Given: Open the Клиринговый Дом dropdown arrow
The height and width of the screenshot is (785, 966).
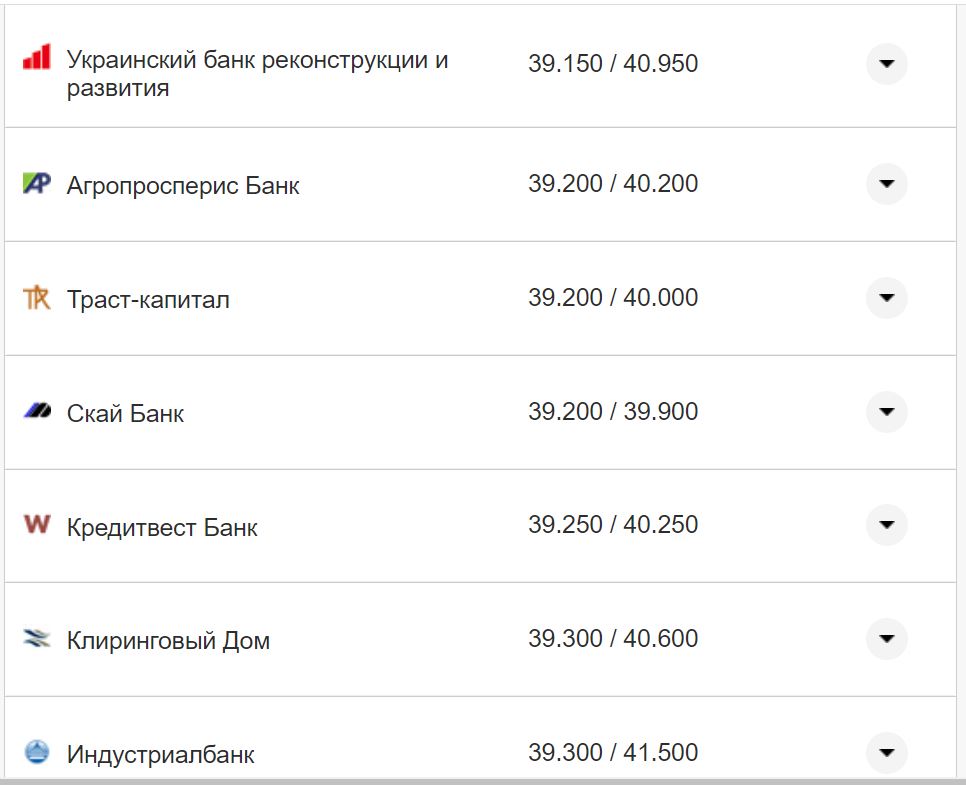Looking at the screenshot, I should [x=886, y=638].
